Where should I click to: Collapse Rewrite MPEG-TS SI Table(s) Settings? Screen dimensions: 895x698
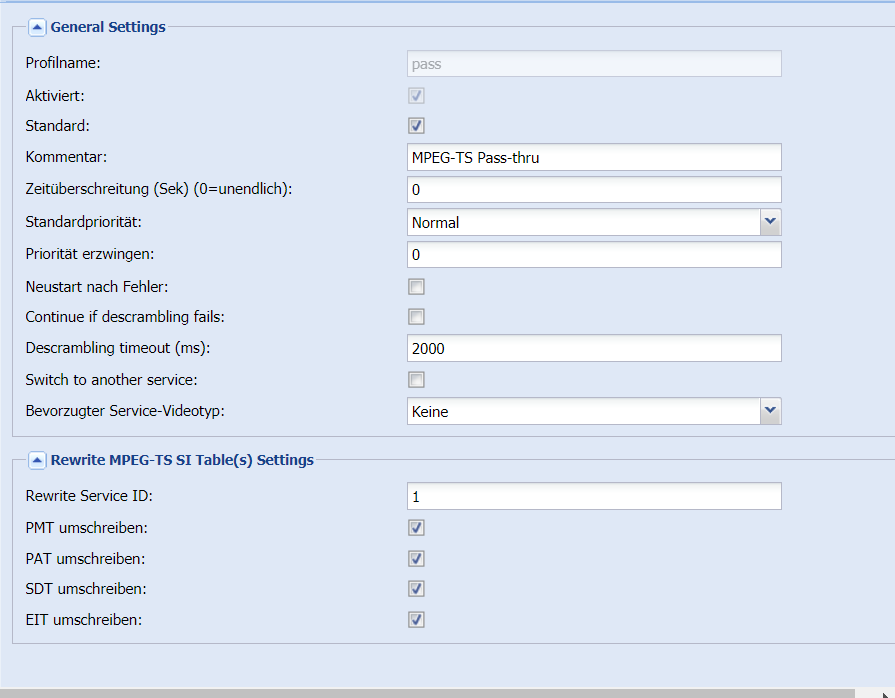pos(37,460)
